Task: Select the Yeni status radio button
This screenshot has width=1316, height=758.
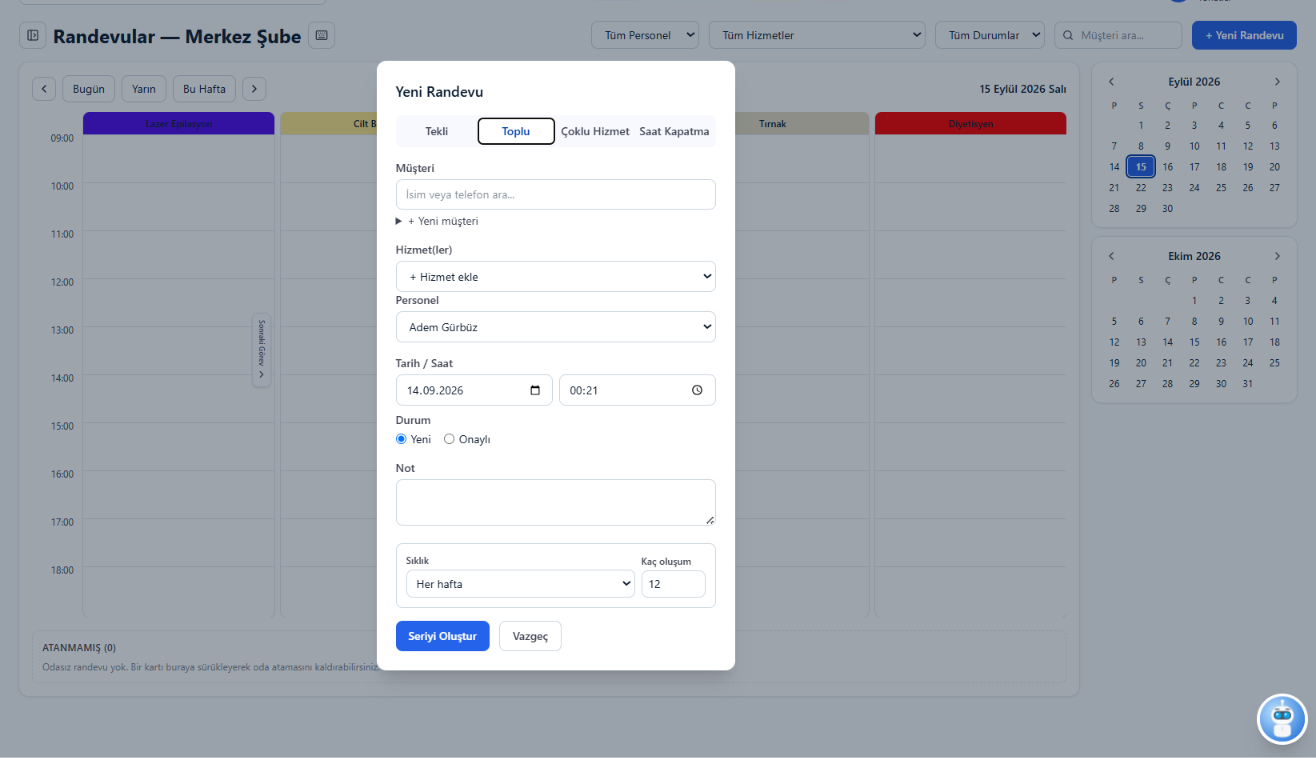Action: [x=401, y=439]
